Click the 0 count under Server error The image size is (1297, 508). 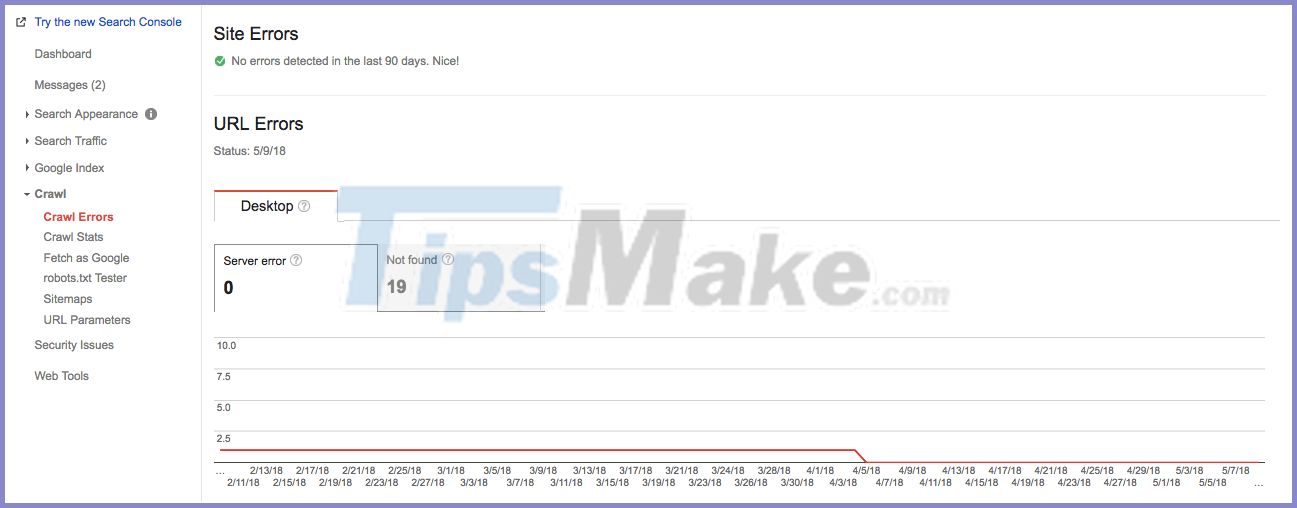(x=229, y=288)
